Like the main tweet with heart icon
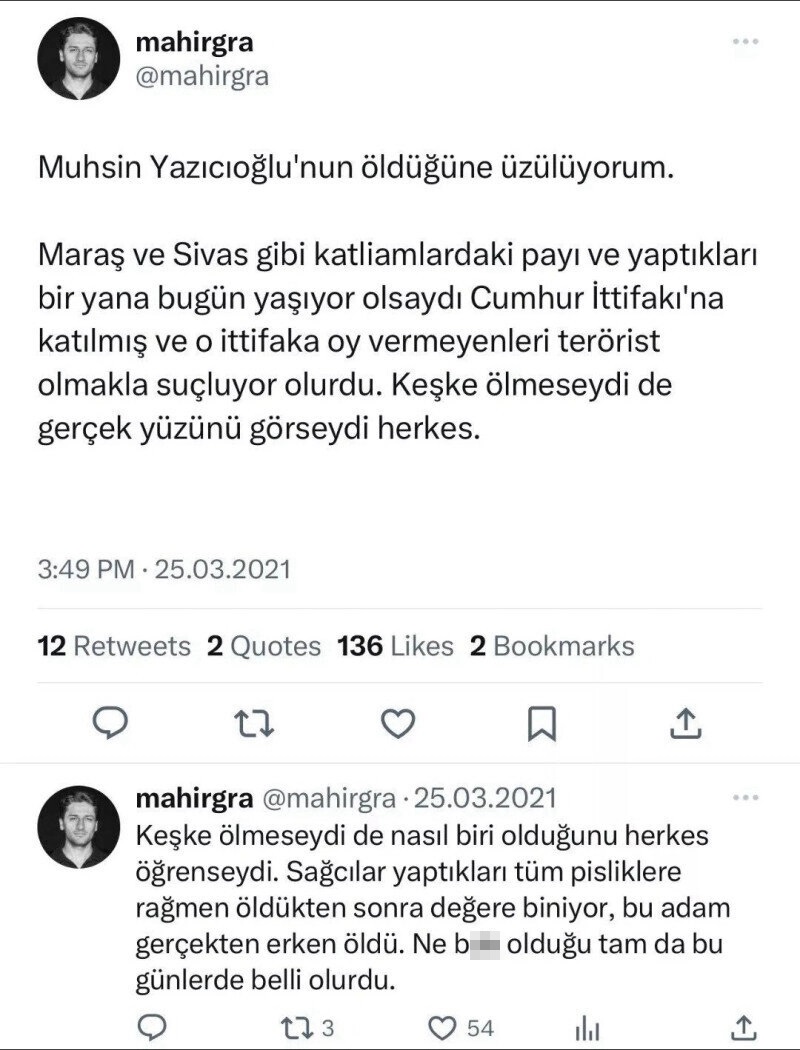 click(400, 723)
